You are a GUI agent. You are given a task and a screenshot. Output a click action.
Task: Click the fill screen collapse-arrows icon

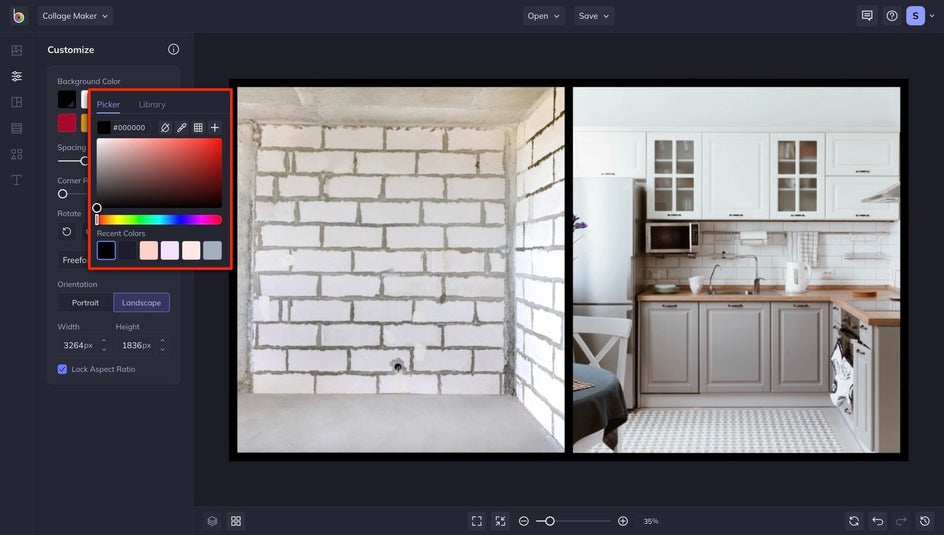pyautogui.click(x=500, y=521)
